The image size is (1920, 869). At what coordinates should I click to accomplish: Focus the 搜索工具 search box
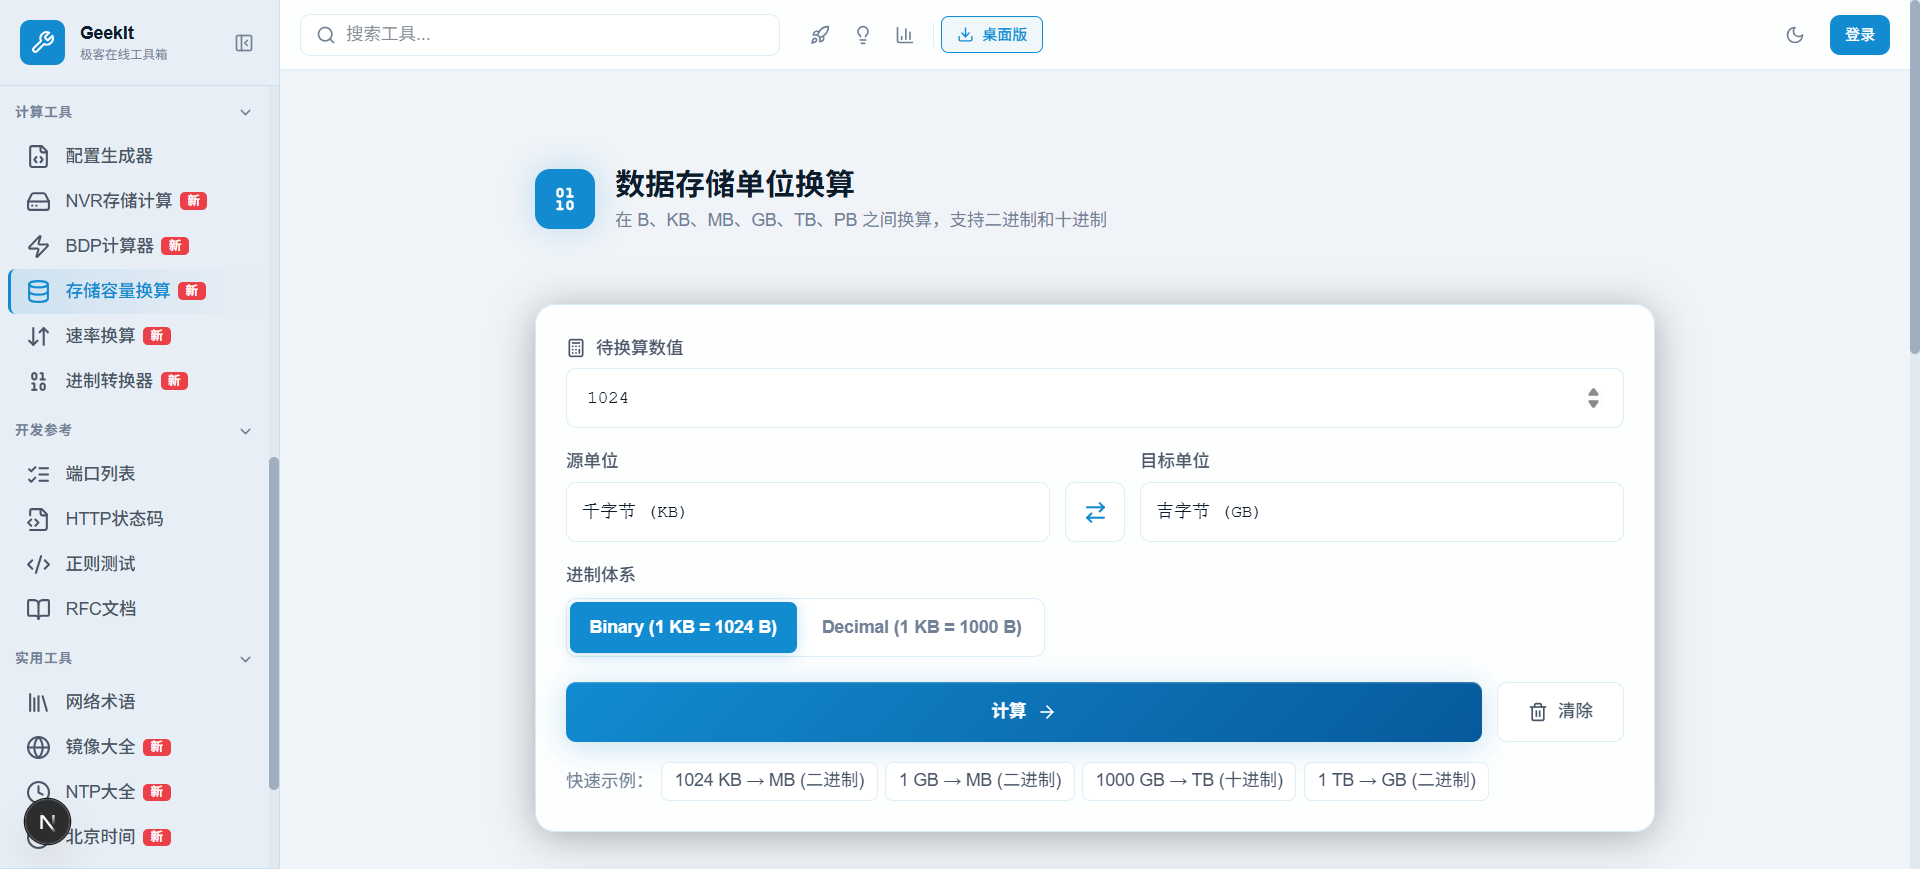tap(540, 35)
